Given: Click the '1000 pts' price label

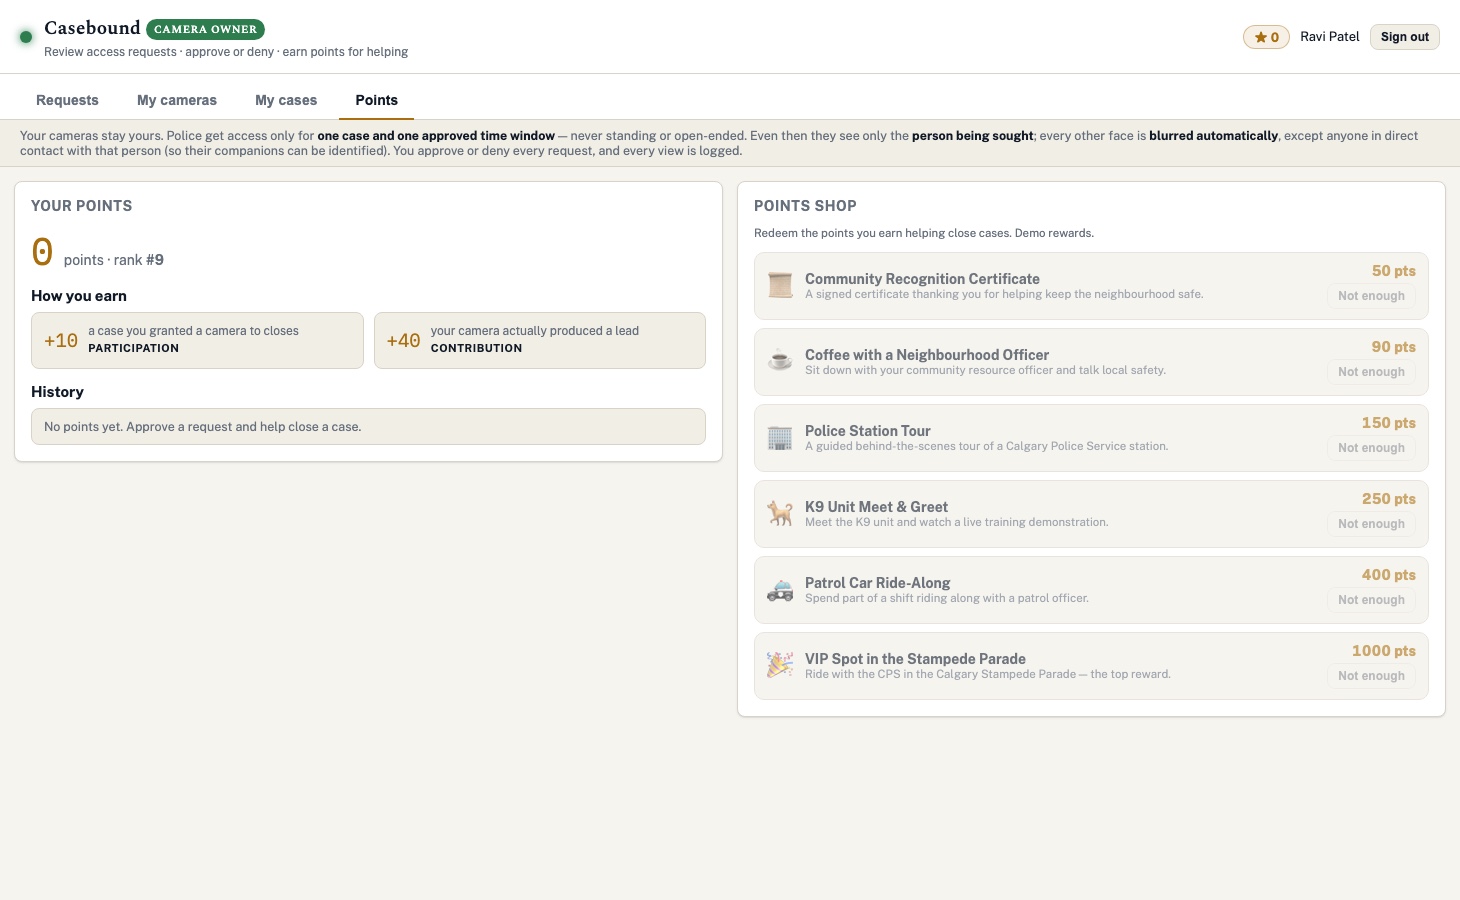Looking at the screenshot, I should point(1384,651).
